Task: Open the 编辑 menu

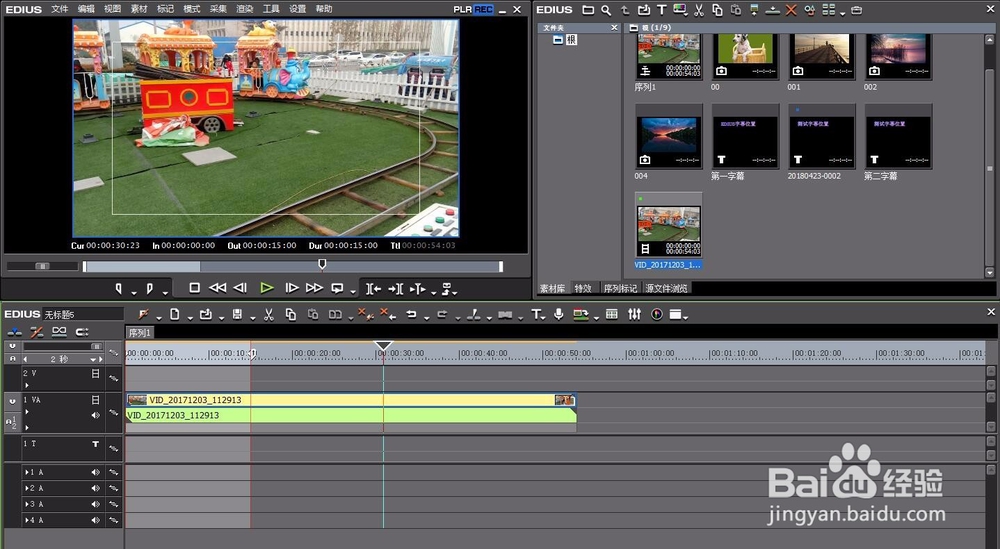Action: click(86, 9)
